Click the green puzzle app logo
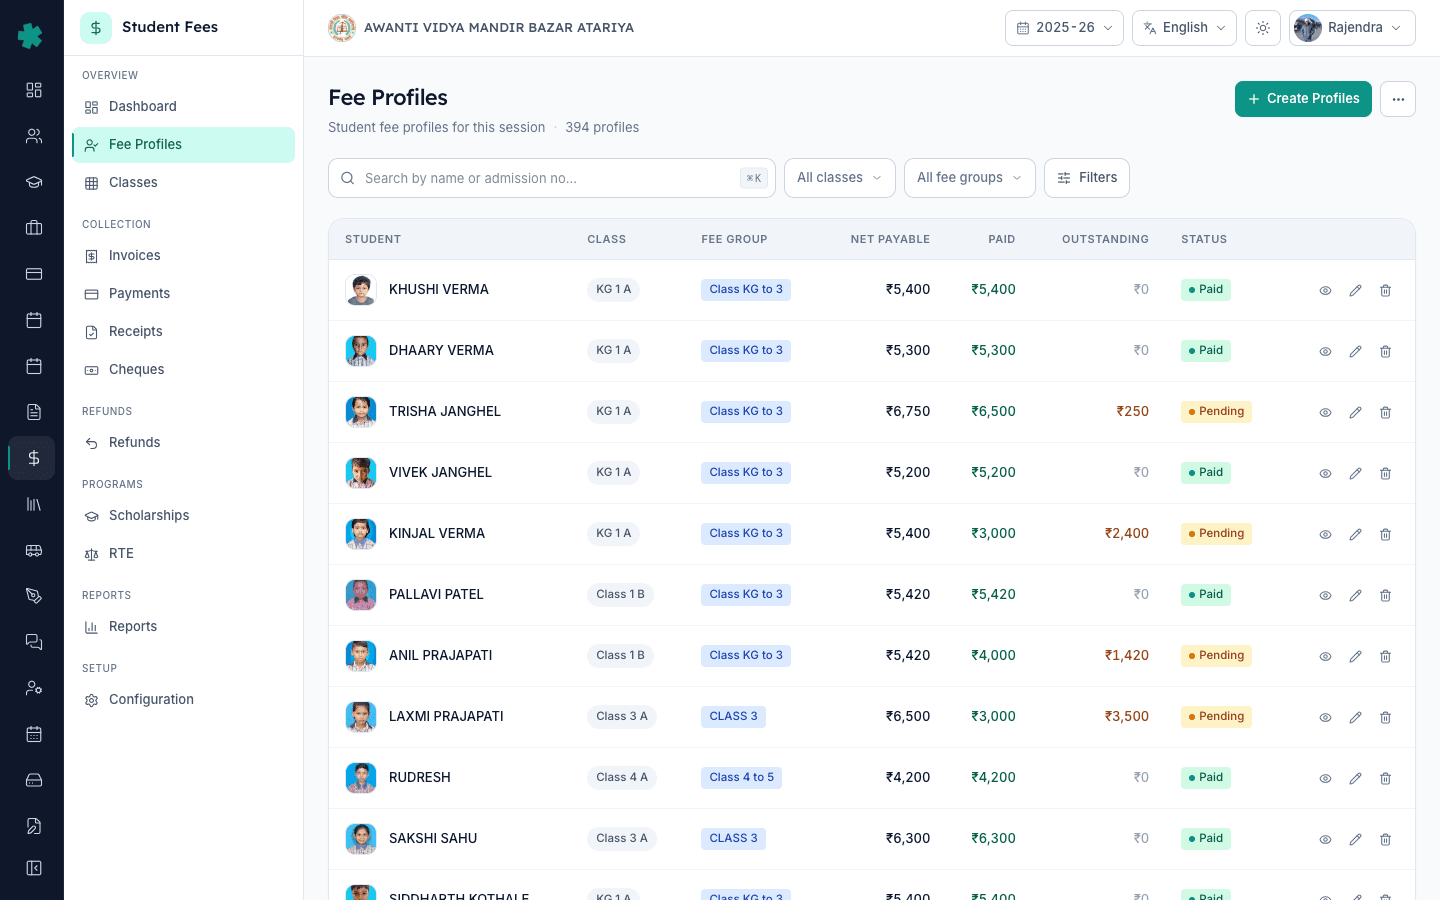Image resolution: width=1440 pixels, height=900 pixels. pyautogui.click(x=30, y=36)
